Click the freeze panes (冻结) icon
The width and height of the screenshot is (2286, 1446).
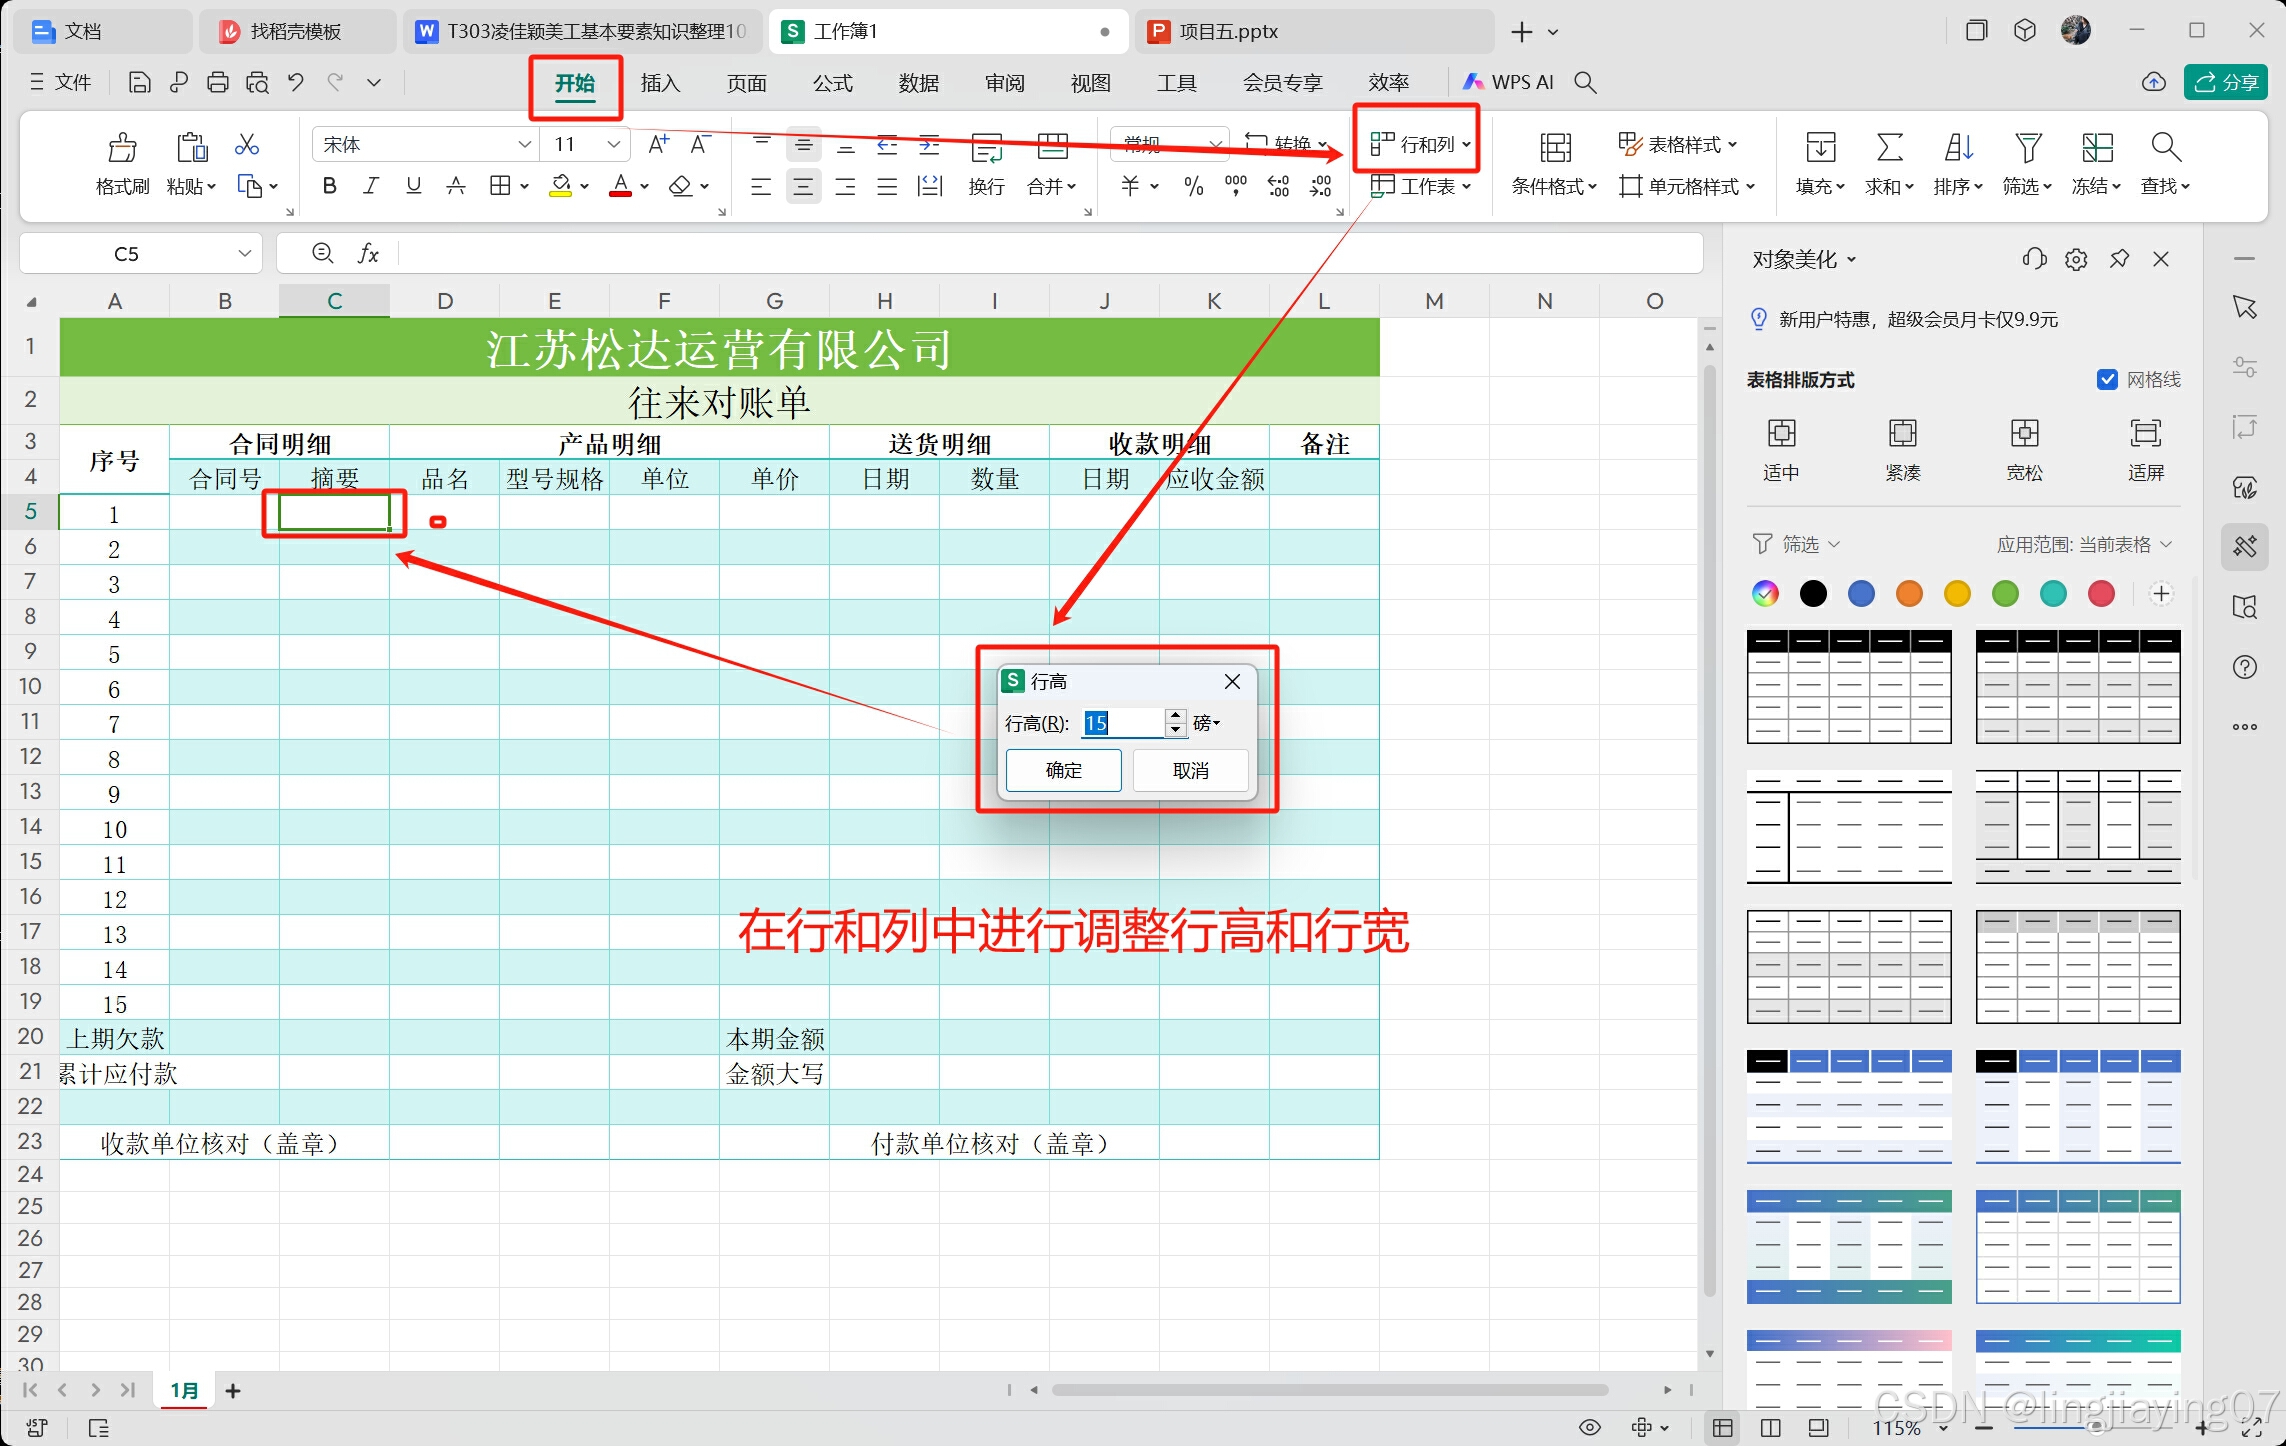(2096, 149)
